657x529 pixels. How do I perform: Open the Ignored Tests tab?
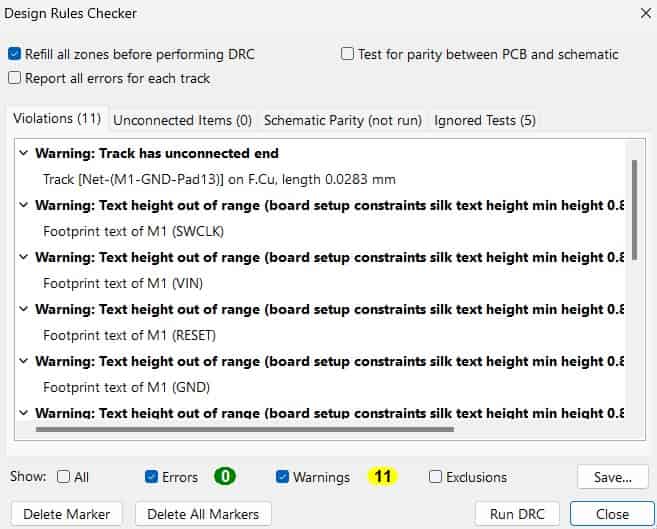pyautogui.click(x=485, y=120)
